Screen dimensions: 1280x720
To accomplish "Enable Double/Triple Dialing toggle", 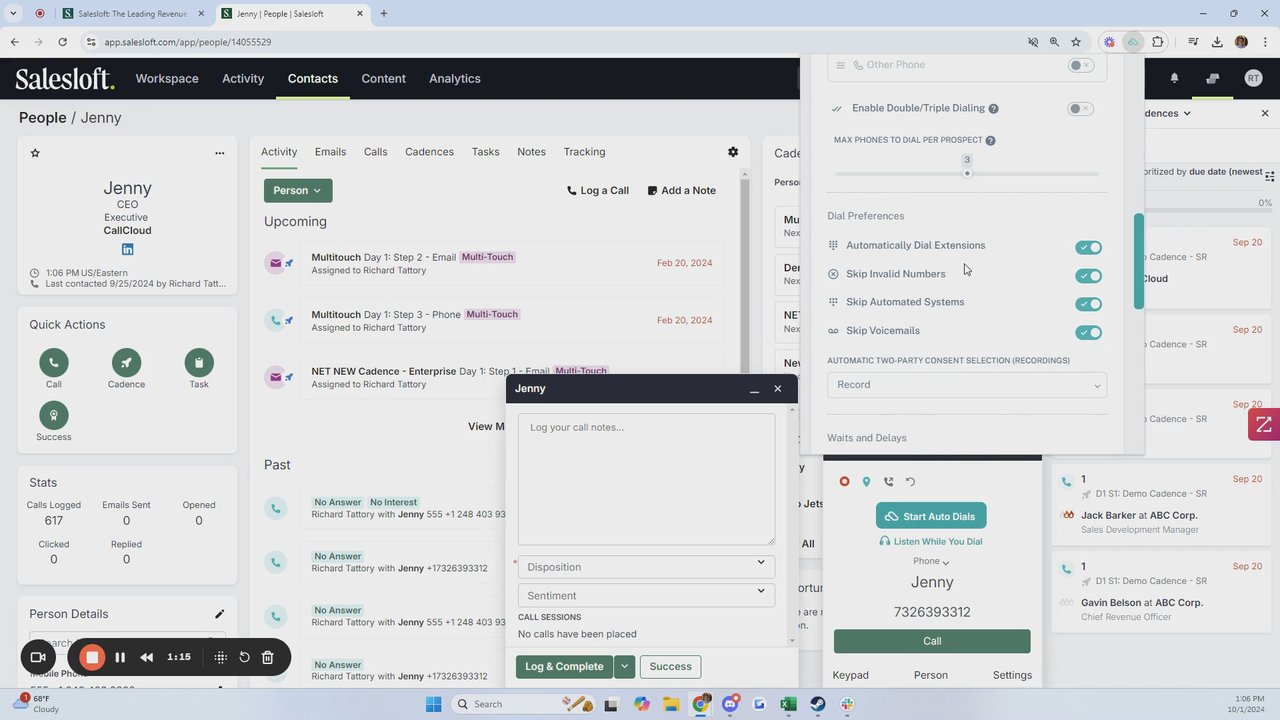I will click(x=1080, y=108).
